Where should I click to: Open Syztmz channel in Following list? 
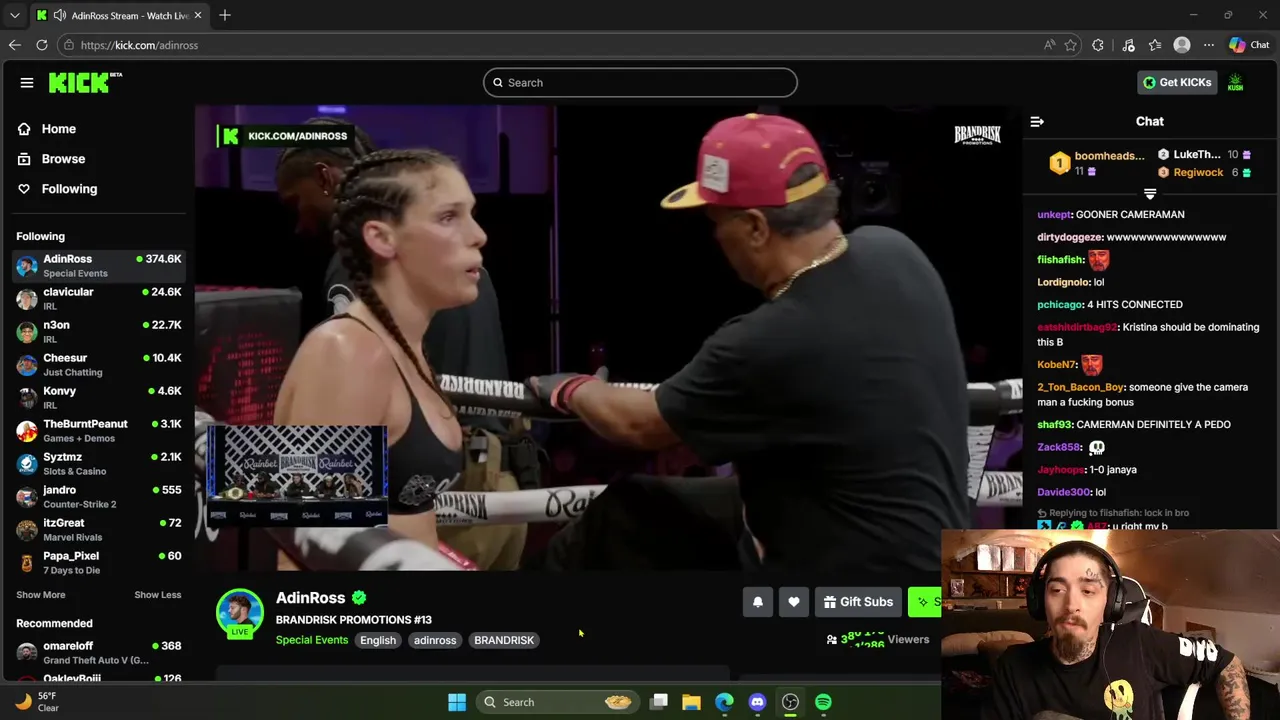[98, 464]
